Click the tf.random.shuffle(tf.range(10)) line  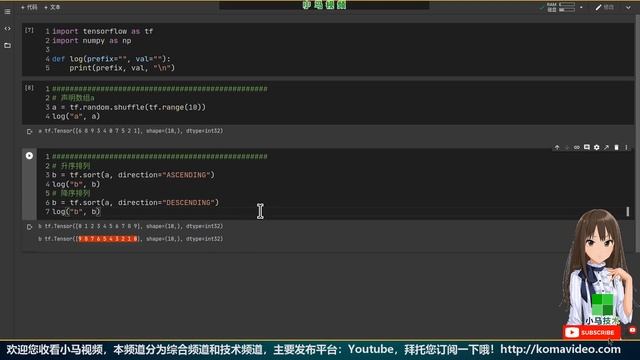[129, 107]
